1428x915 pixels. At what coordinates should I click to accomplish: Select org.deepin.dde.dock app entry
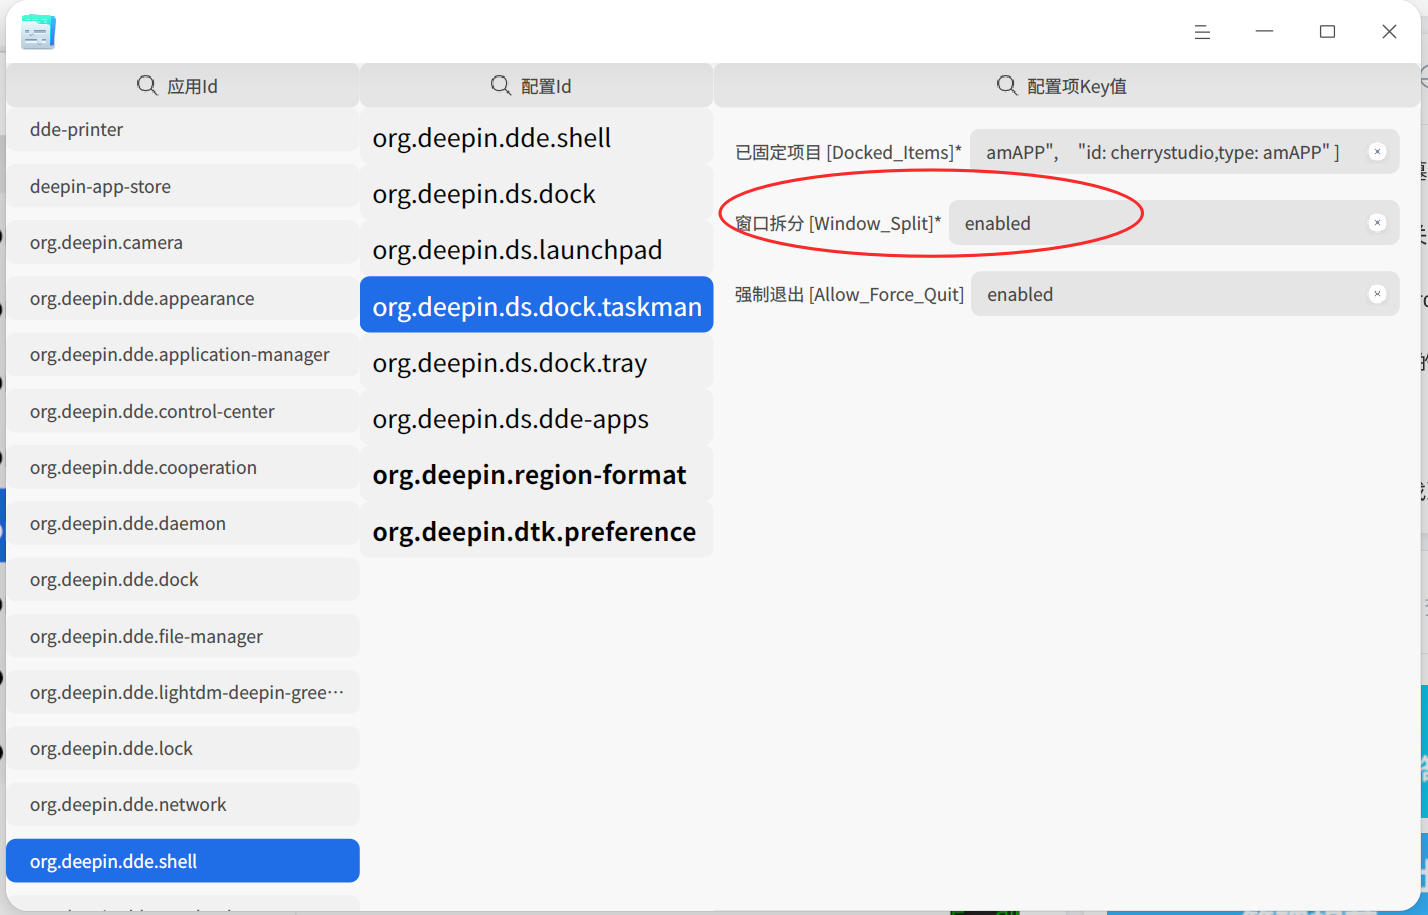[183, 579]
